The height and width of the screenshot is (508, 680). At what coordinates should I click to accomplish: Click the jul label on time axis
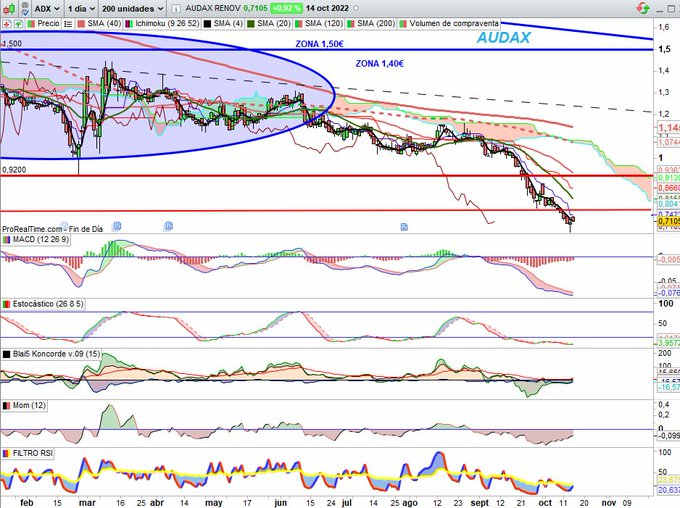[x=347, y=502]
